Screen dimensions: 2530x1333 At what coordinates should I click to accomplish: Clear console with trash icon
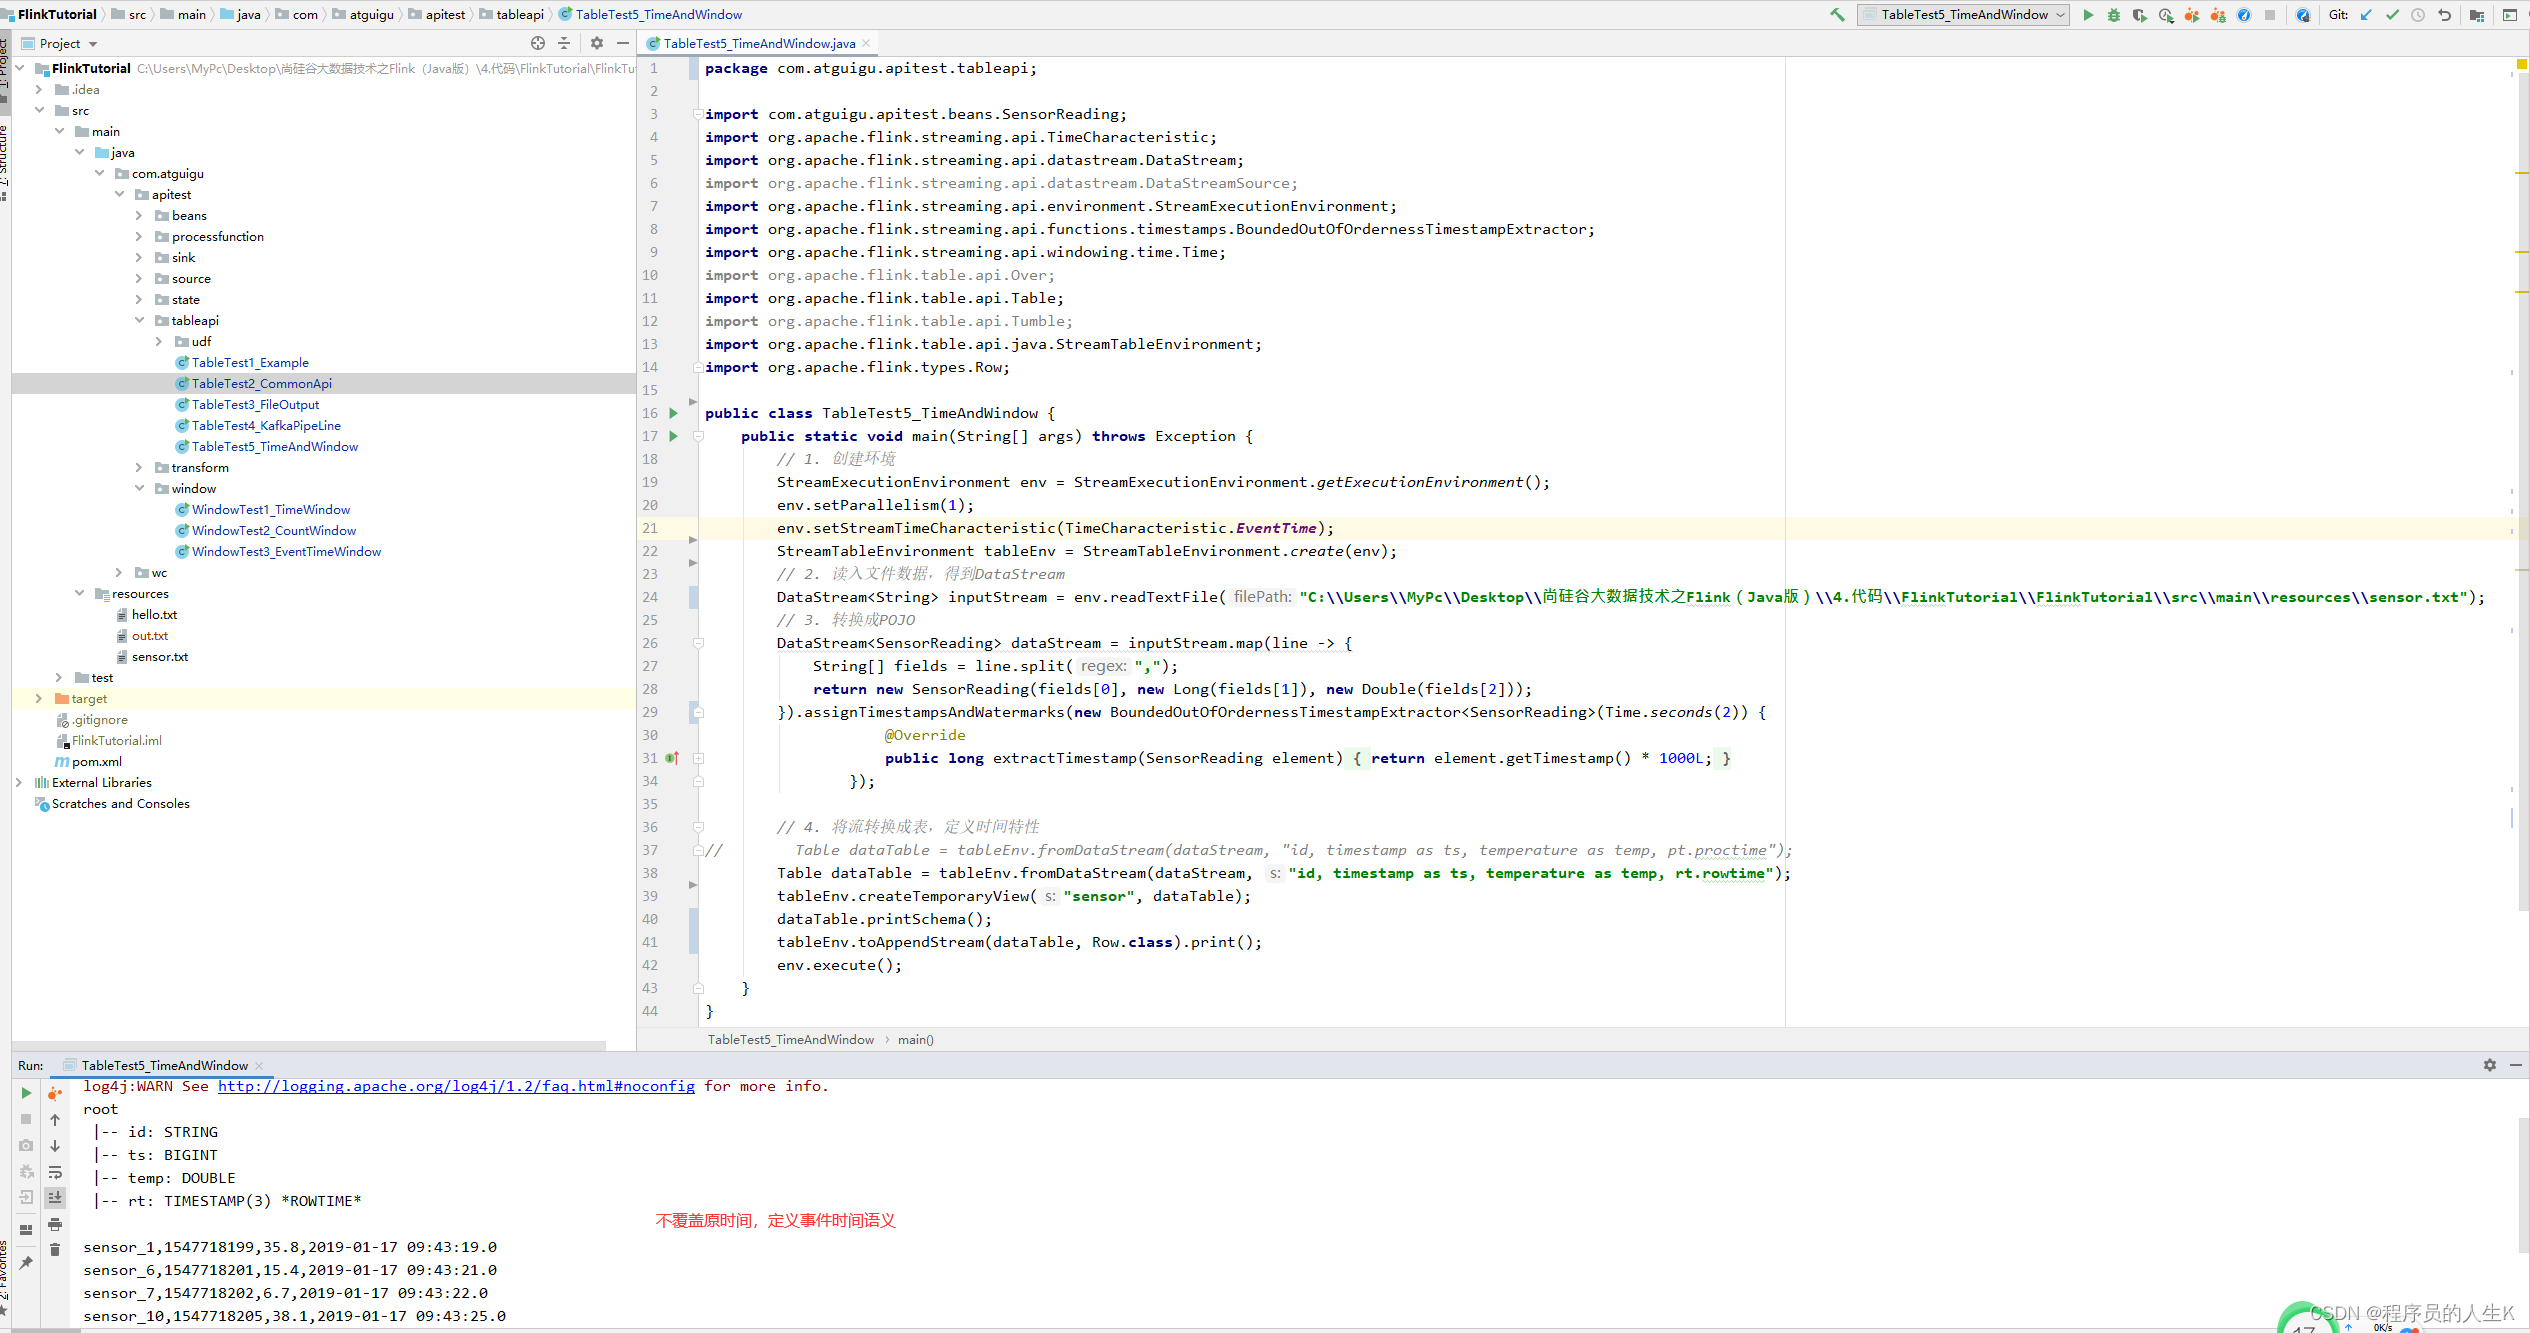pyautogui.click(x=55, y=1250)
